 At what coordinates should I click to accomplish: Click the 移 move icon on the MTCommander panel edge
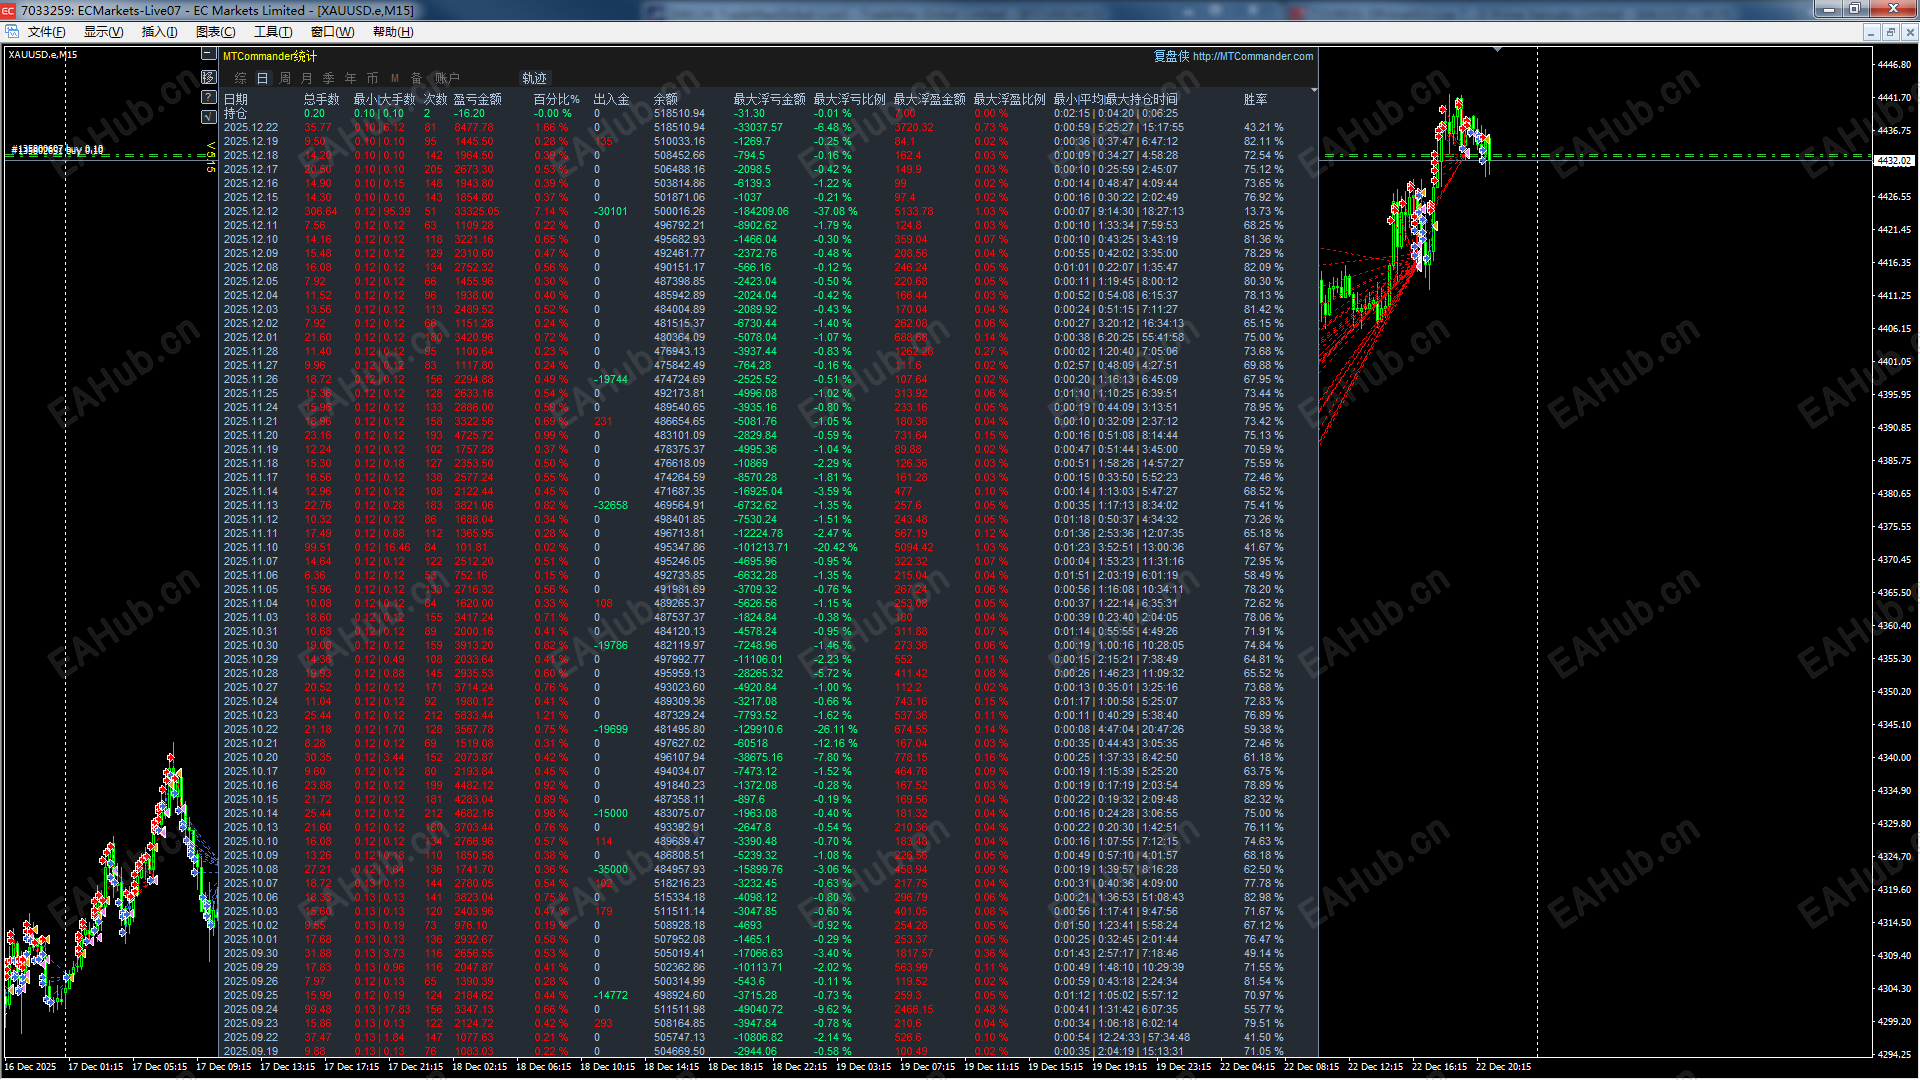(209, 77)
